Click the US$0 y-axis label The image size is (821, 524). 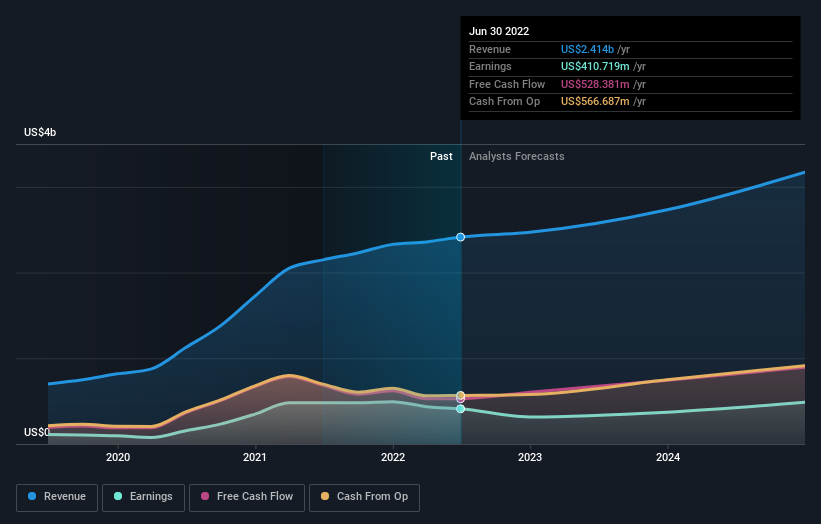click(37, 432)
